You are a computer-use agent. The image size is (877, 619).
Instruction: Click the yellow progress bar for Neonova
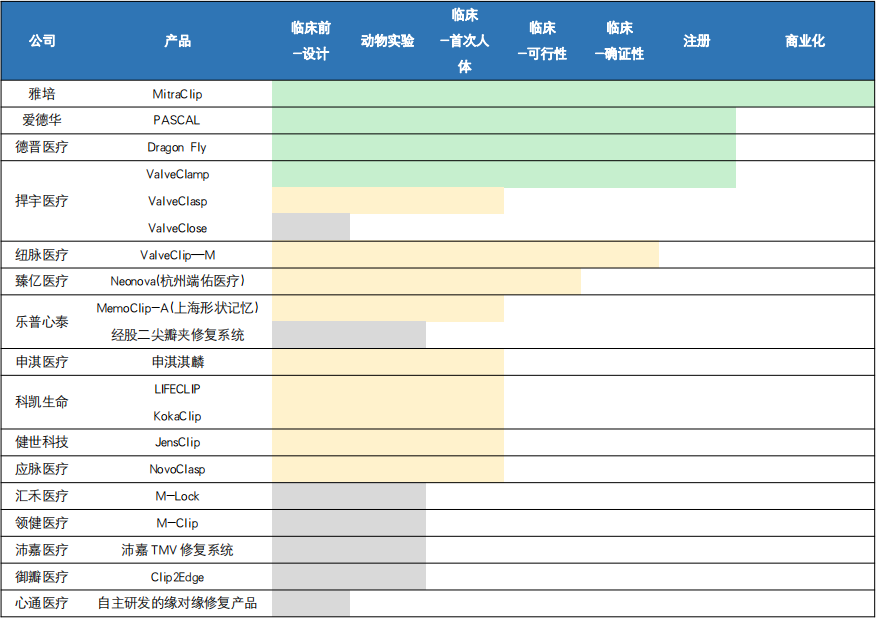[x=427, y=281]
